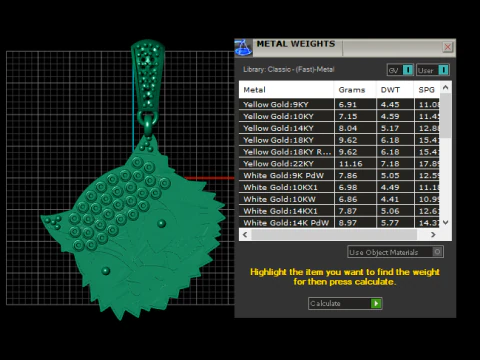Select the Yellow Gold:22KY row

click(x=339, y=164)
